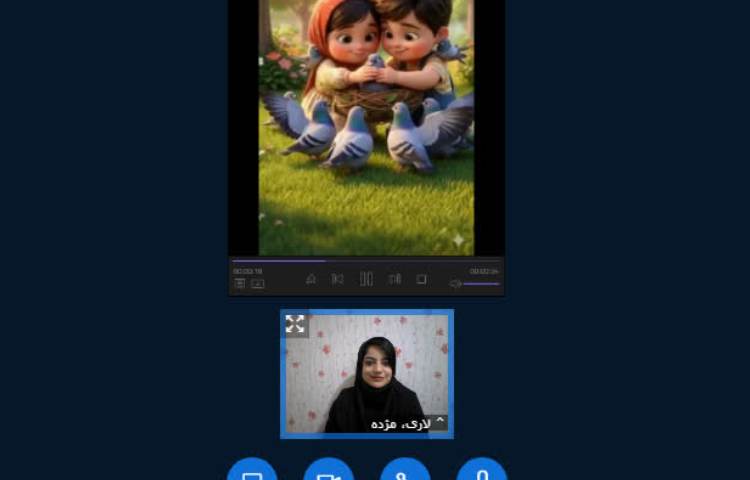Click the eject/open file icon in player
750x480 pixels.
point(311,279)
